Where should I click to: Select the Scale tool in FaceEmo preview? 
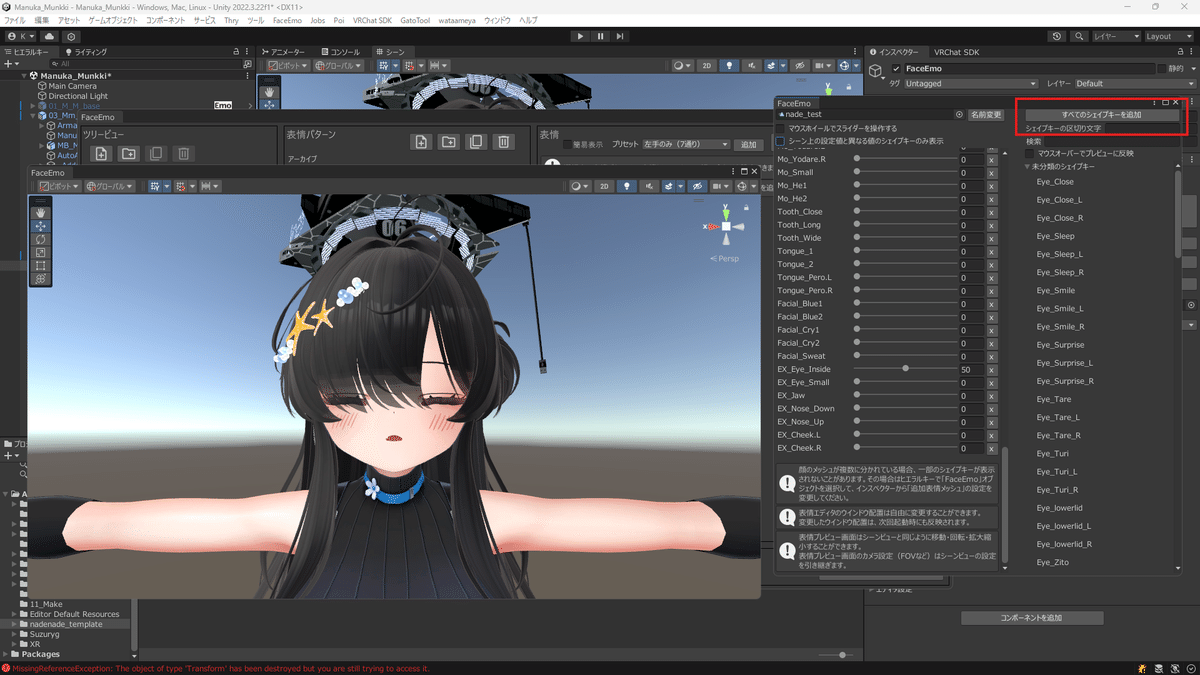click(41, 253)
